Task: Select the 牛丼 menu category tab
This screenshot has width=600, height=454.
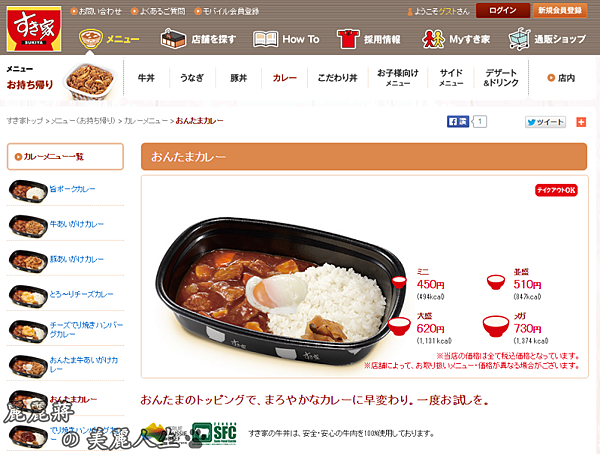Action: [146, 78]
